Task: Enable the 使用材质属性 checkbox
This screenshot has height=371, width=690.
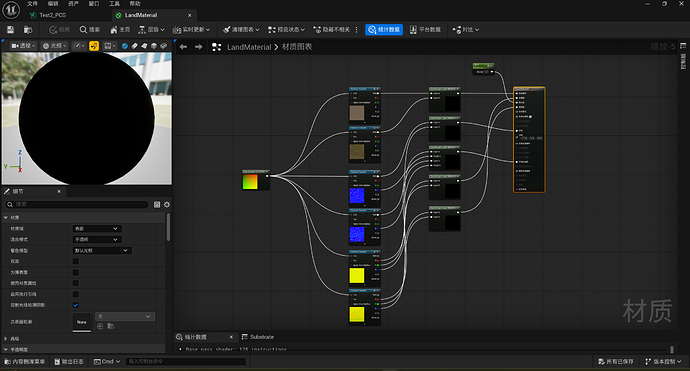Action: 76,283
